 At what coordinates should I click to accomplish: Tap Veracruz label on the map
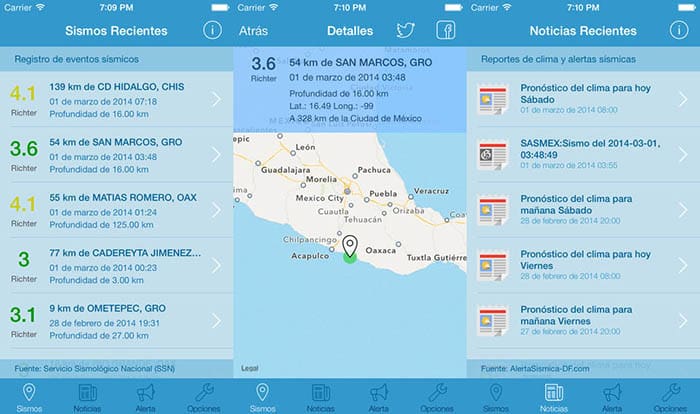[x=431, y=191]
